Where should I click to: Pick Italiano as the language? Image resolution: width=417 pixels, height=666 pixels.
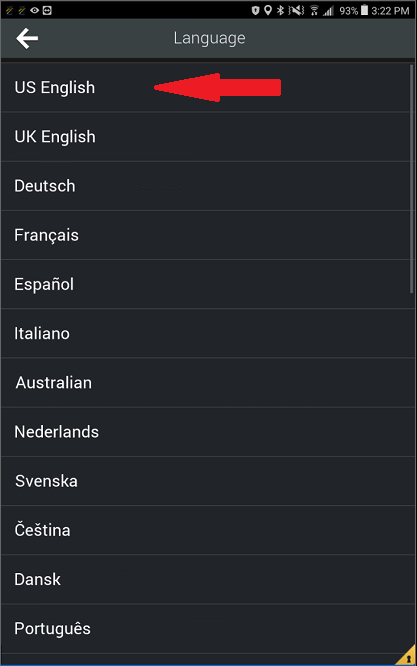pos(207,333)
